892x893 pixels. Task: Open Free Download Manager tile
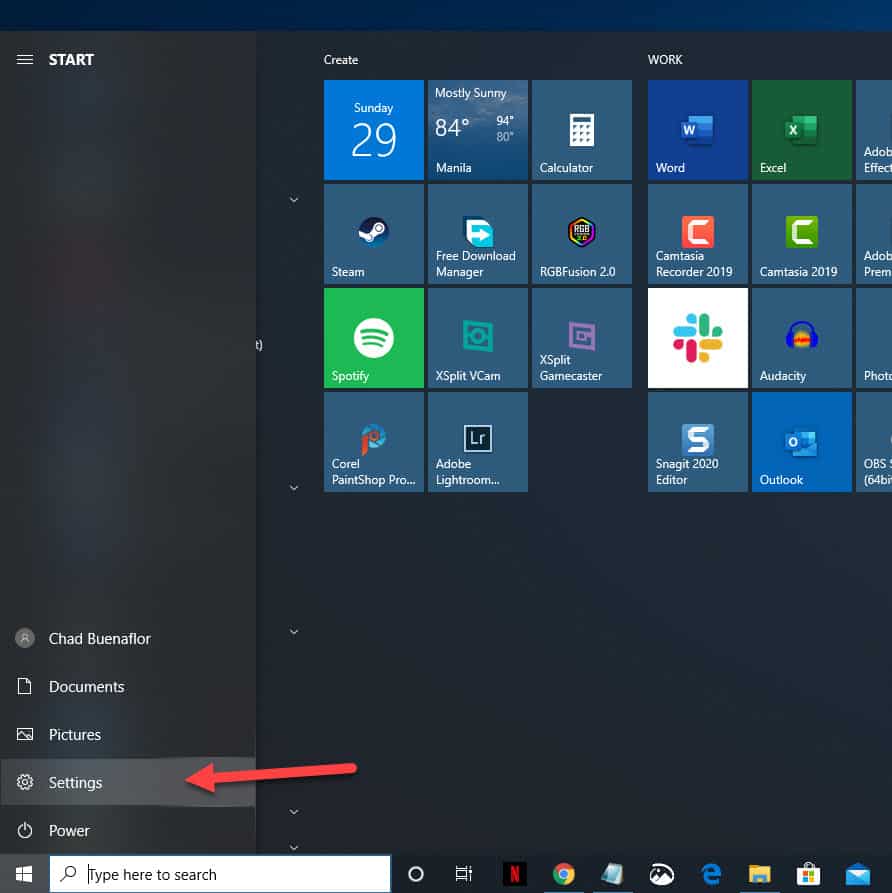pyautogui.click(x=478, y=234)
